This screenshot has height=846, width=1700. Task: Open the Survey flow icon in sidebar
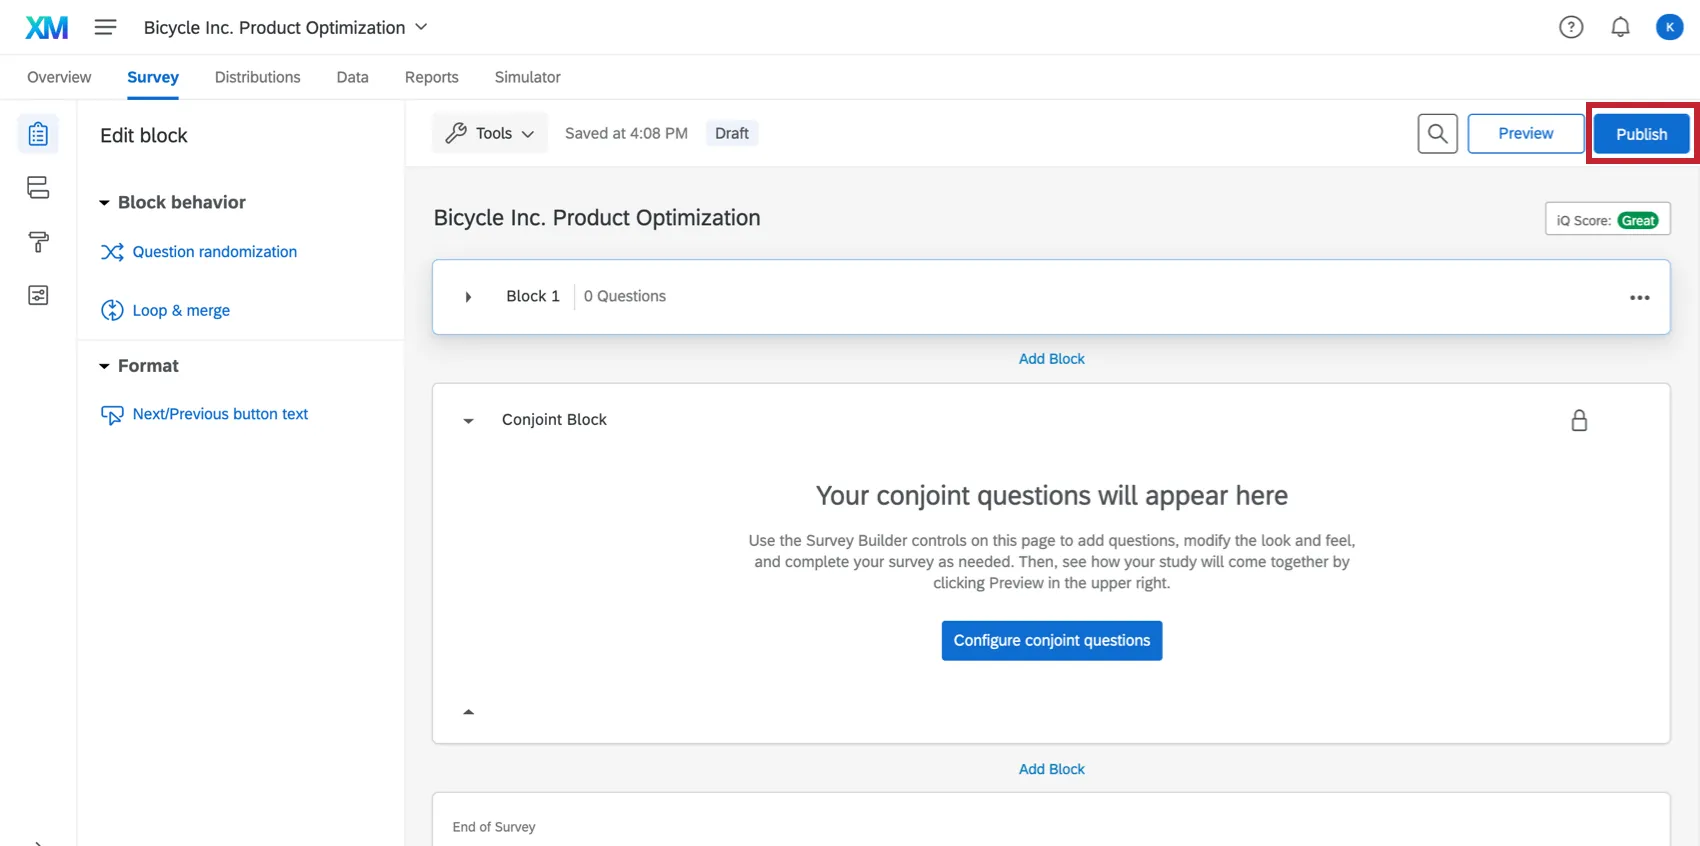(x=38, y=188)
